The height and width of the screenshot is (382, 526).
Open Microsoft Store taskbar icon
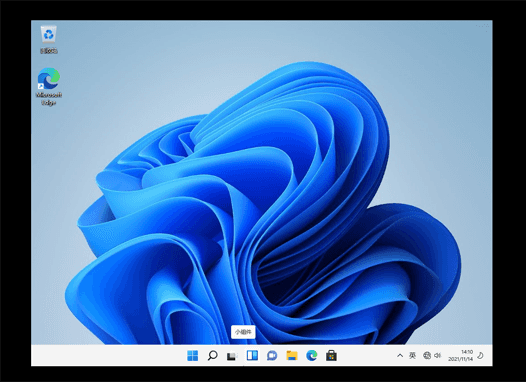(x=331, y=356)
